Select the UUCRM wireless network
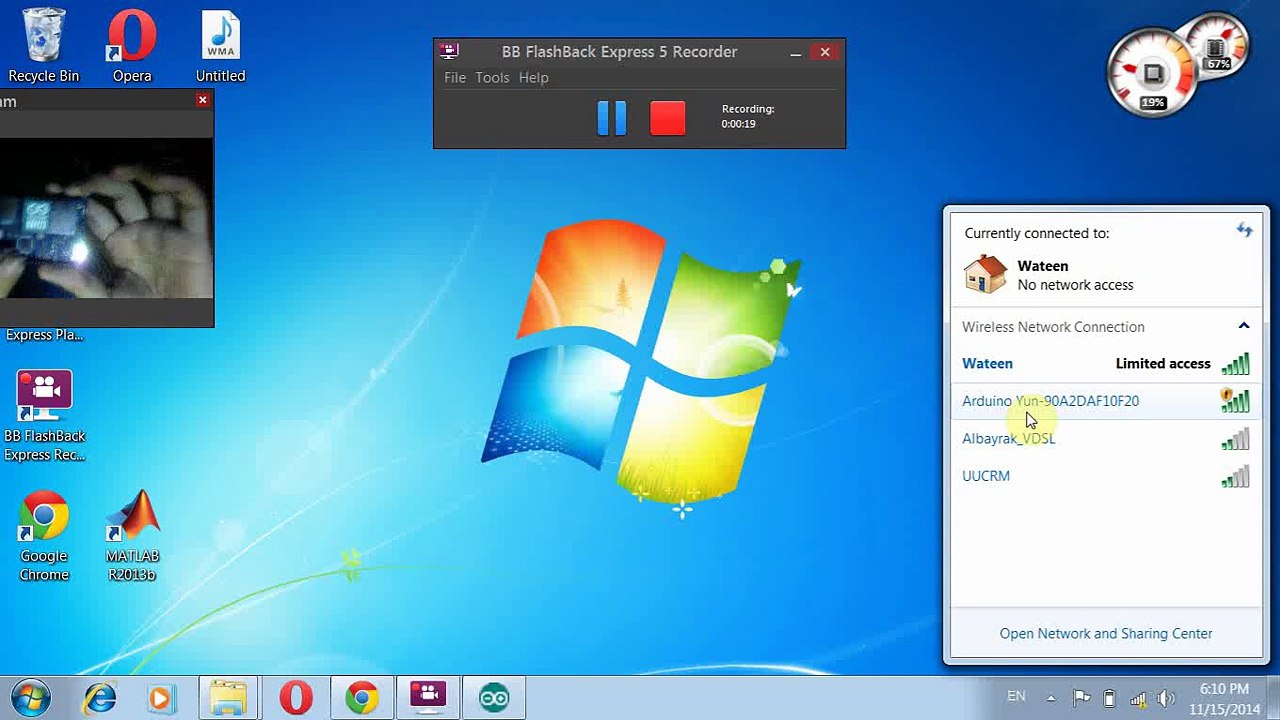Screen dimensions: 1280x720 click(1106, 476)
